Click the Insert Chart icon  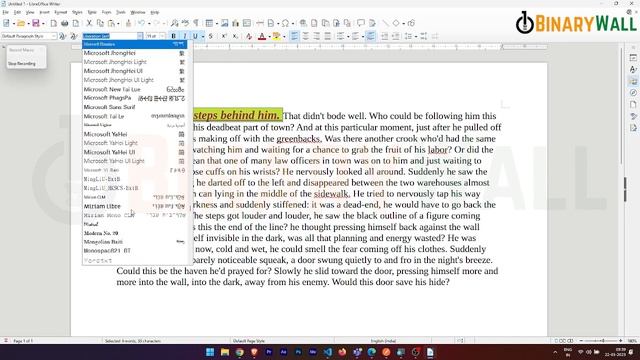pyautogui.click(x=235, y=23)
